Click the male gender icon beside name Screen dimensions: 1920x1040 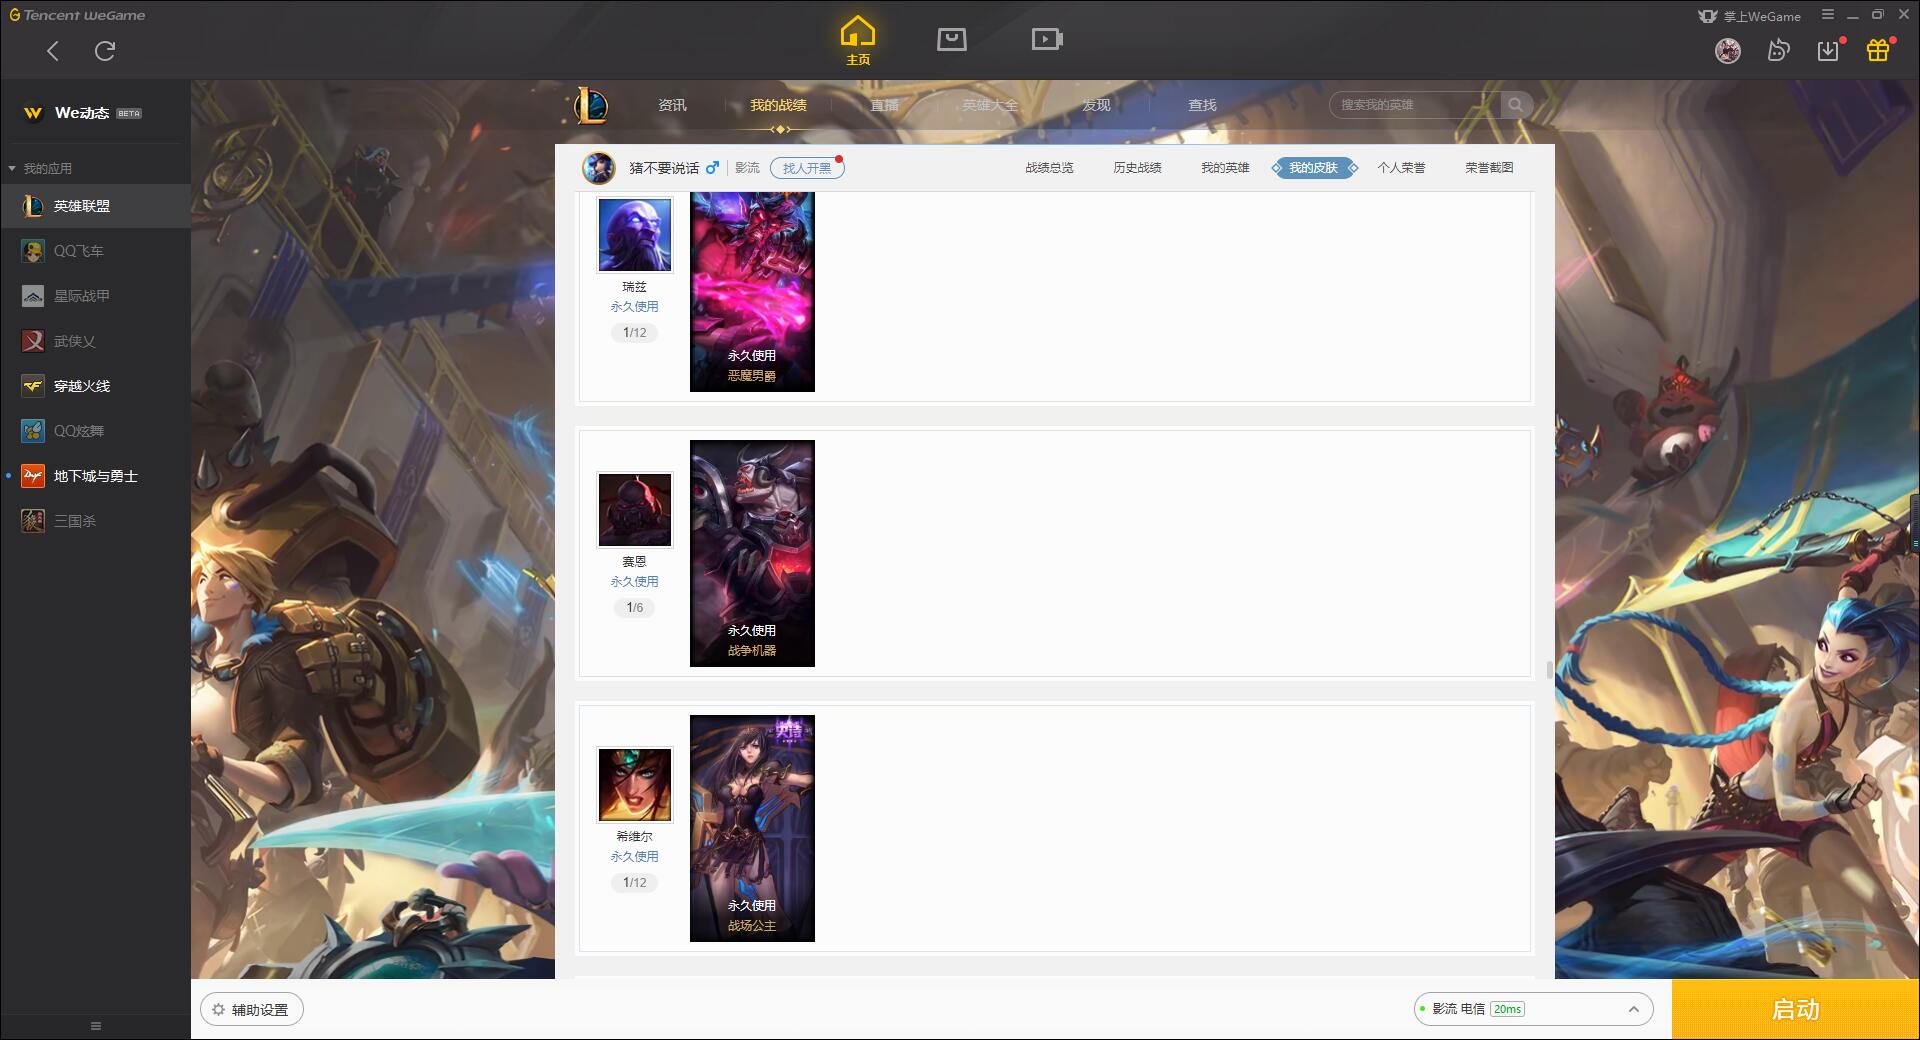tap(712, 168)
